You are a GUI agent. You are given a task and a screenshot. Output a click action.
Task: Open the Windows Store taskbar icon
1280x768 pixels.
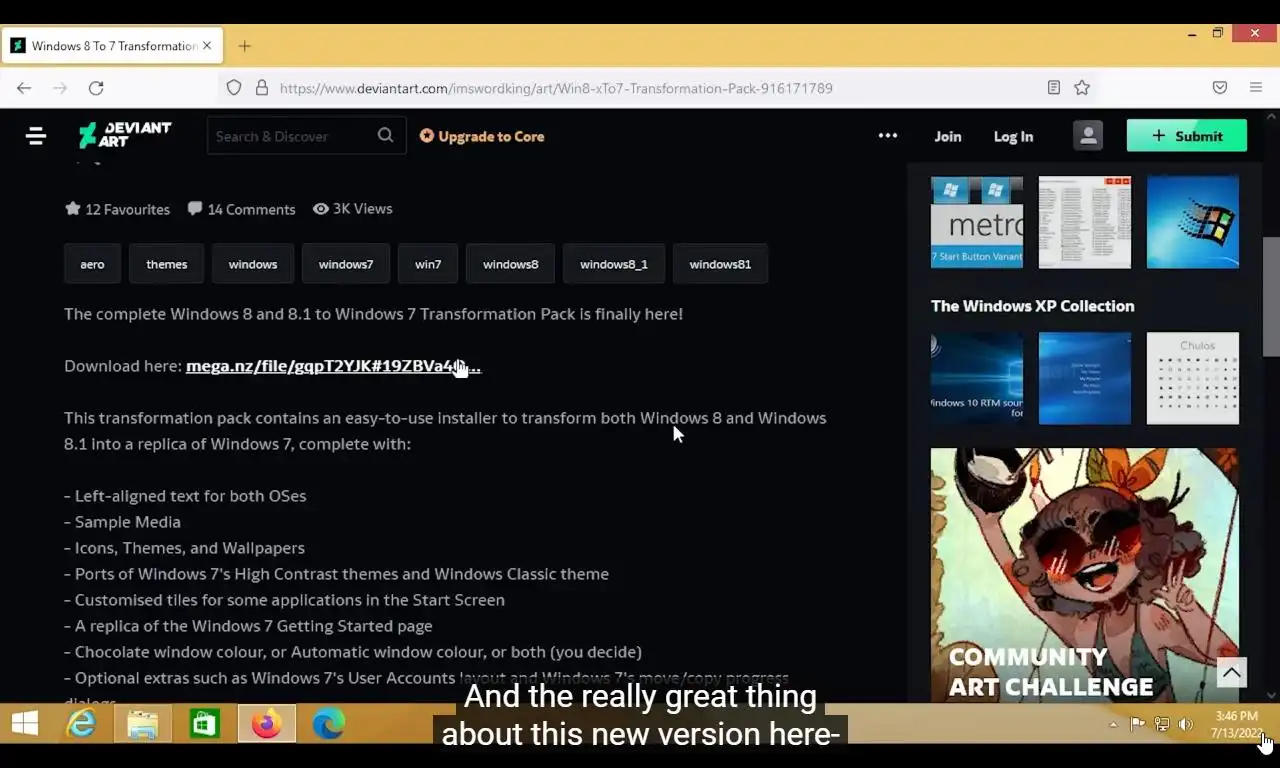click(204, 723)
